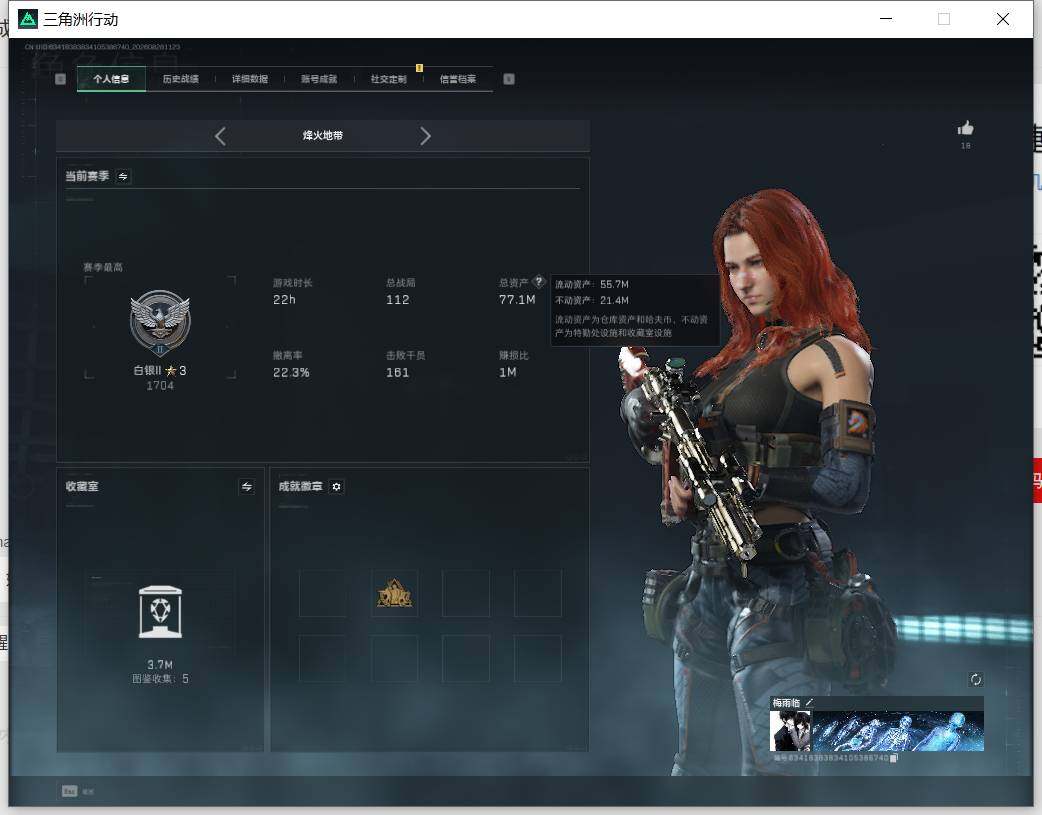The width and height of the screenshot is (1042, 815).
Task: Click the 击败干员 value 161
Action: 397,373
